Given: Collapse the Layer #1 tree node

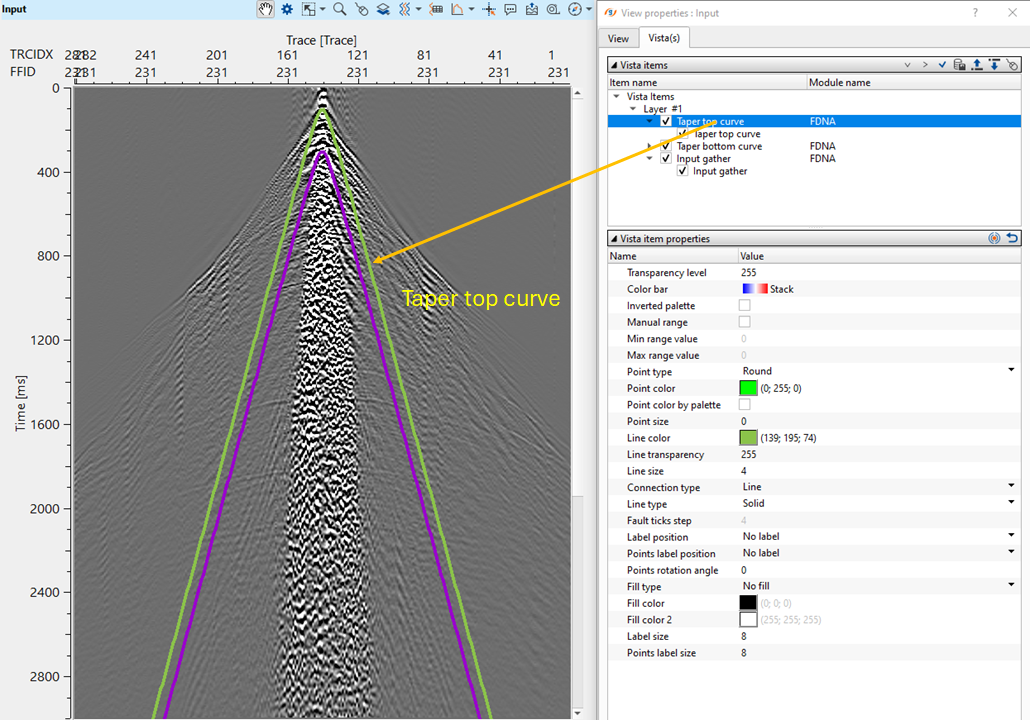Looking at the screenshot, I should pos(633,109).
